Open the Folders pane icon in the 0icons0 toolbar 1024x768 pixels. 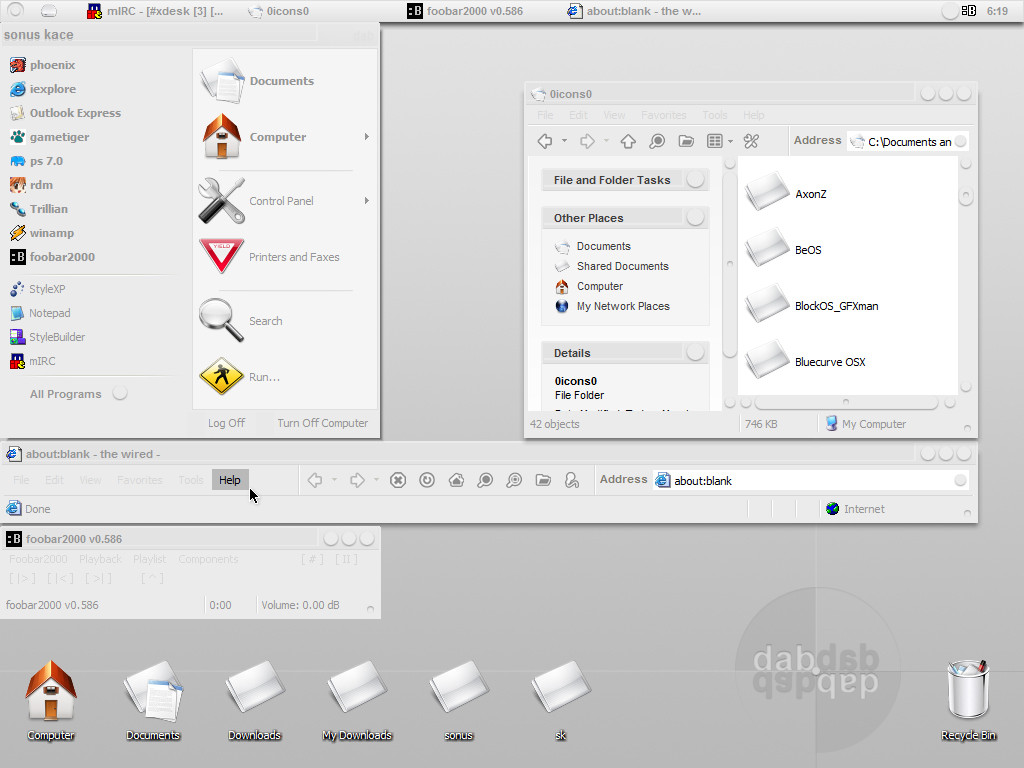tap(686, 141)
